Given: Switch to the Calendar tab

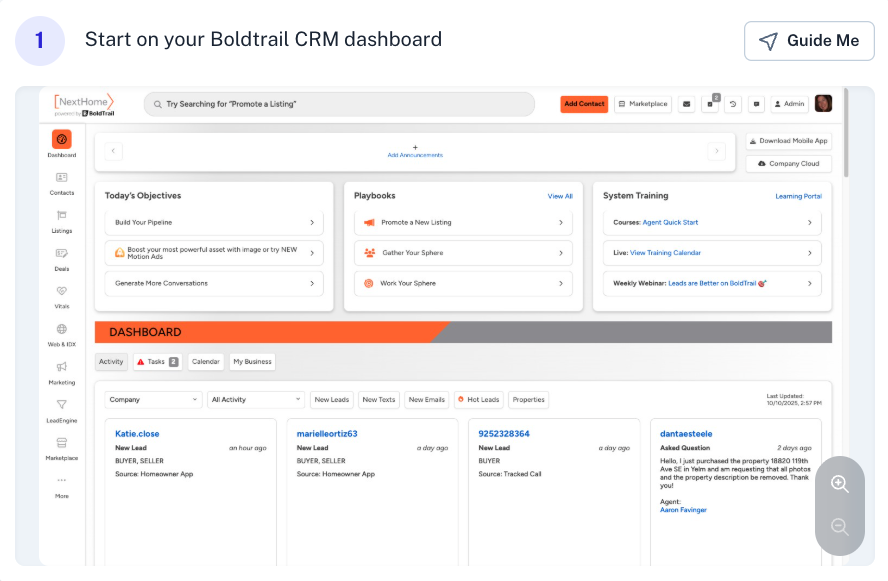Looking at the screenshot, I should pos(206,362).
